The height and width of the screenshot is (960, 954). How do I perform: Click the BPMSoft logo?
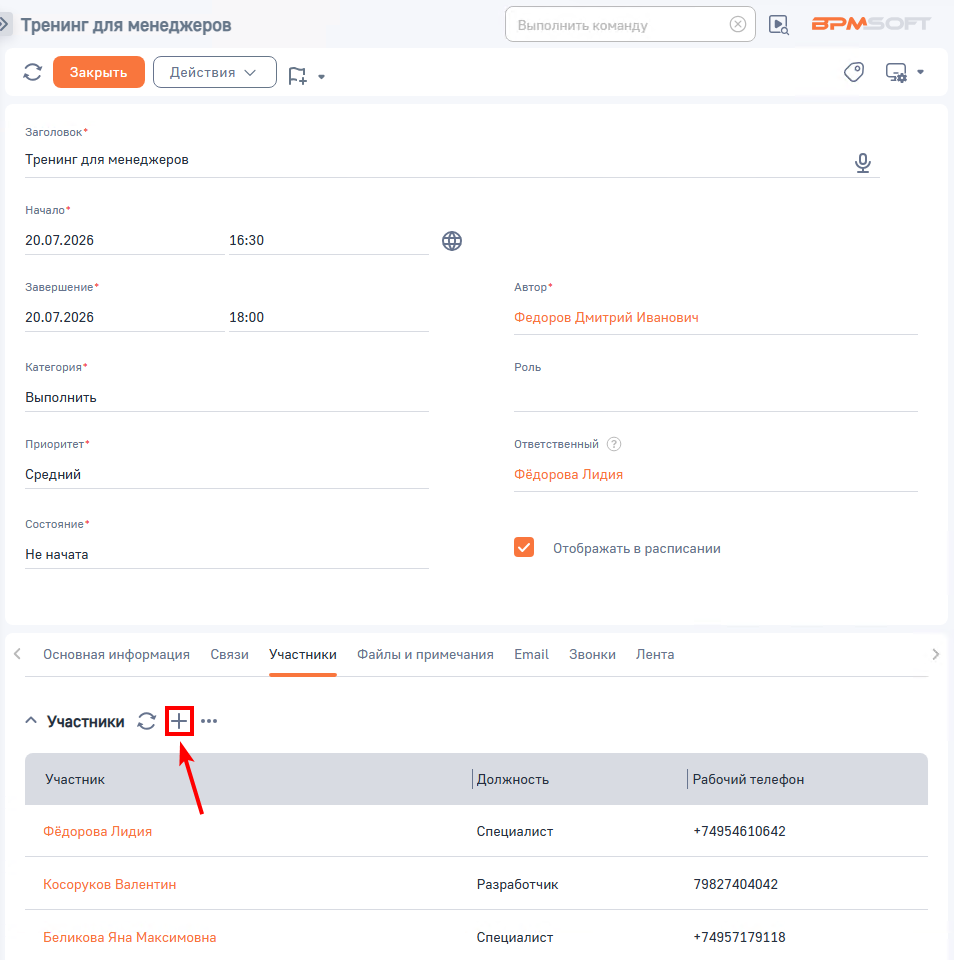(x=871, y=24)
